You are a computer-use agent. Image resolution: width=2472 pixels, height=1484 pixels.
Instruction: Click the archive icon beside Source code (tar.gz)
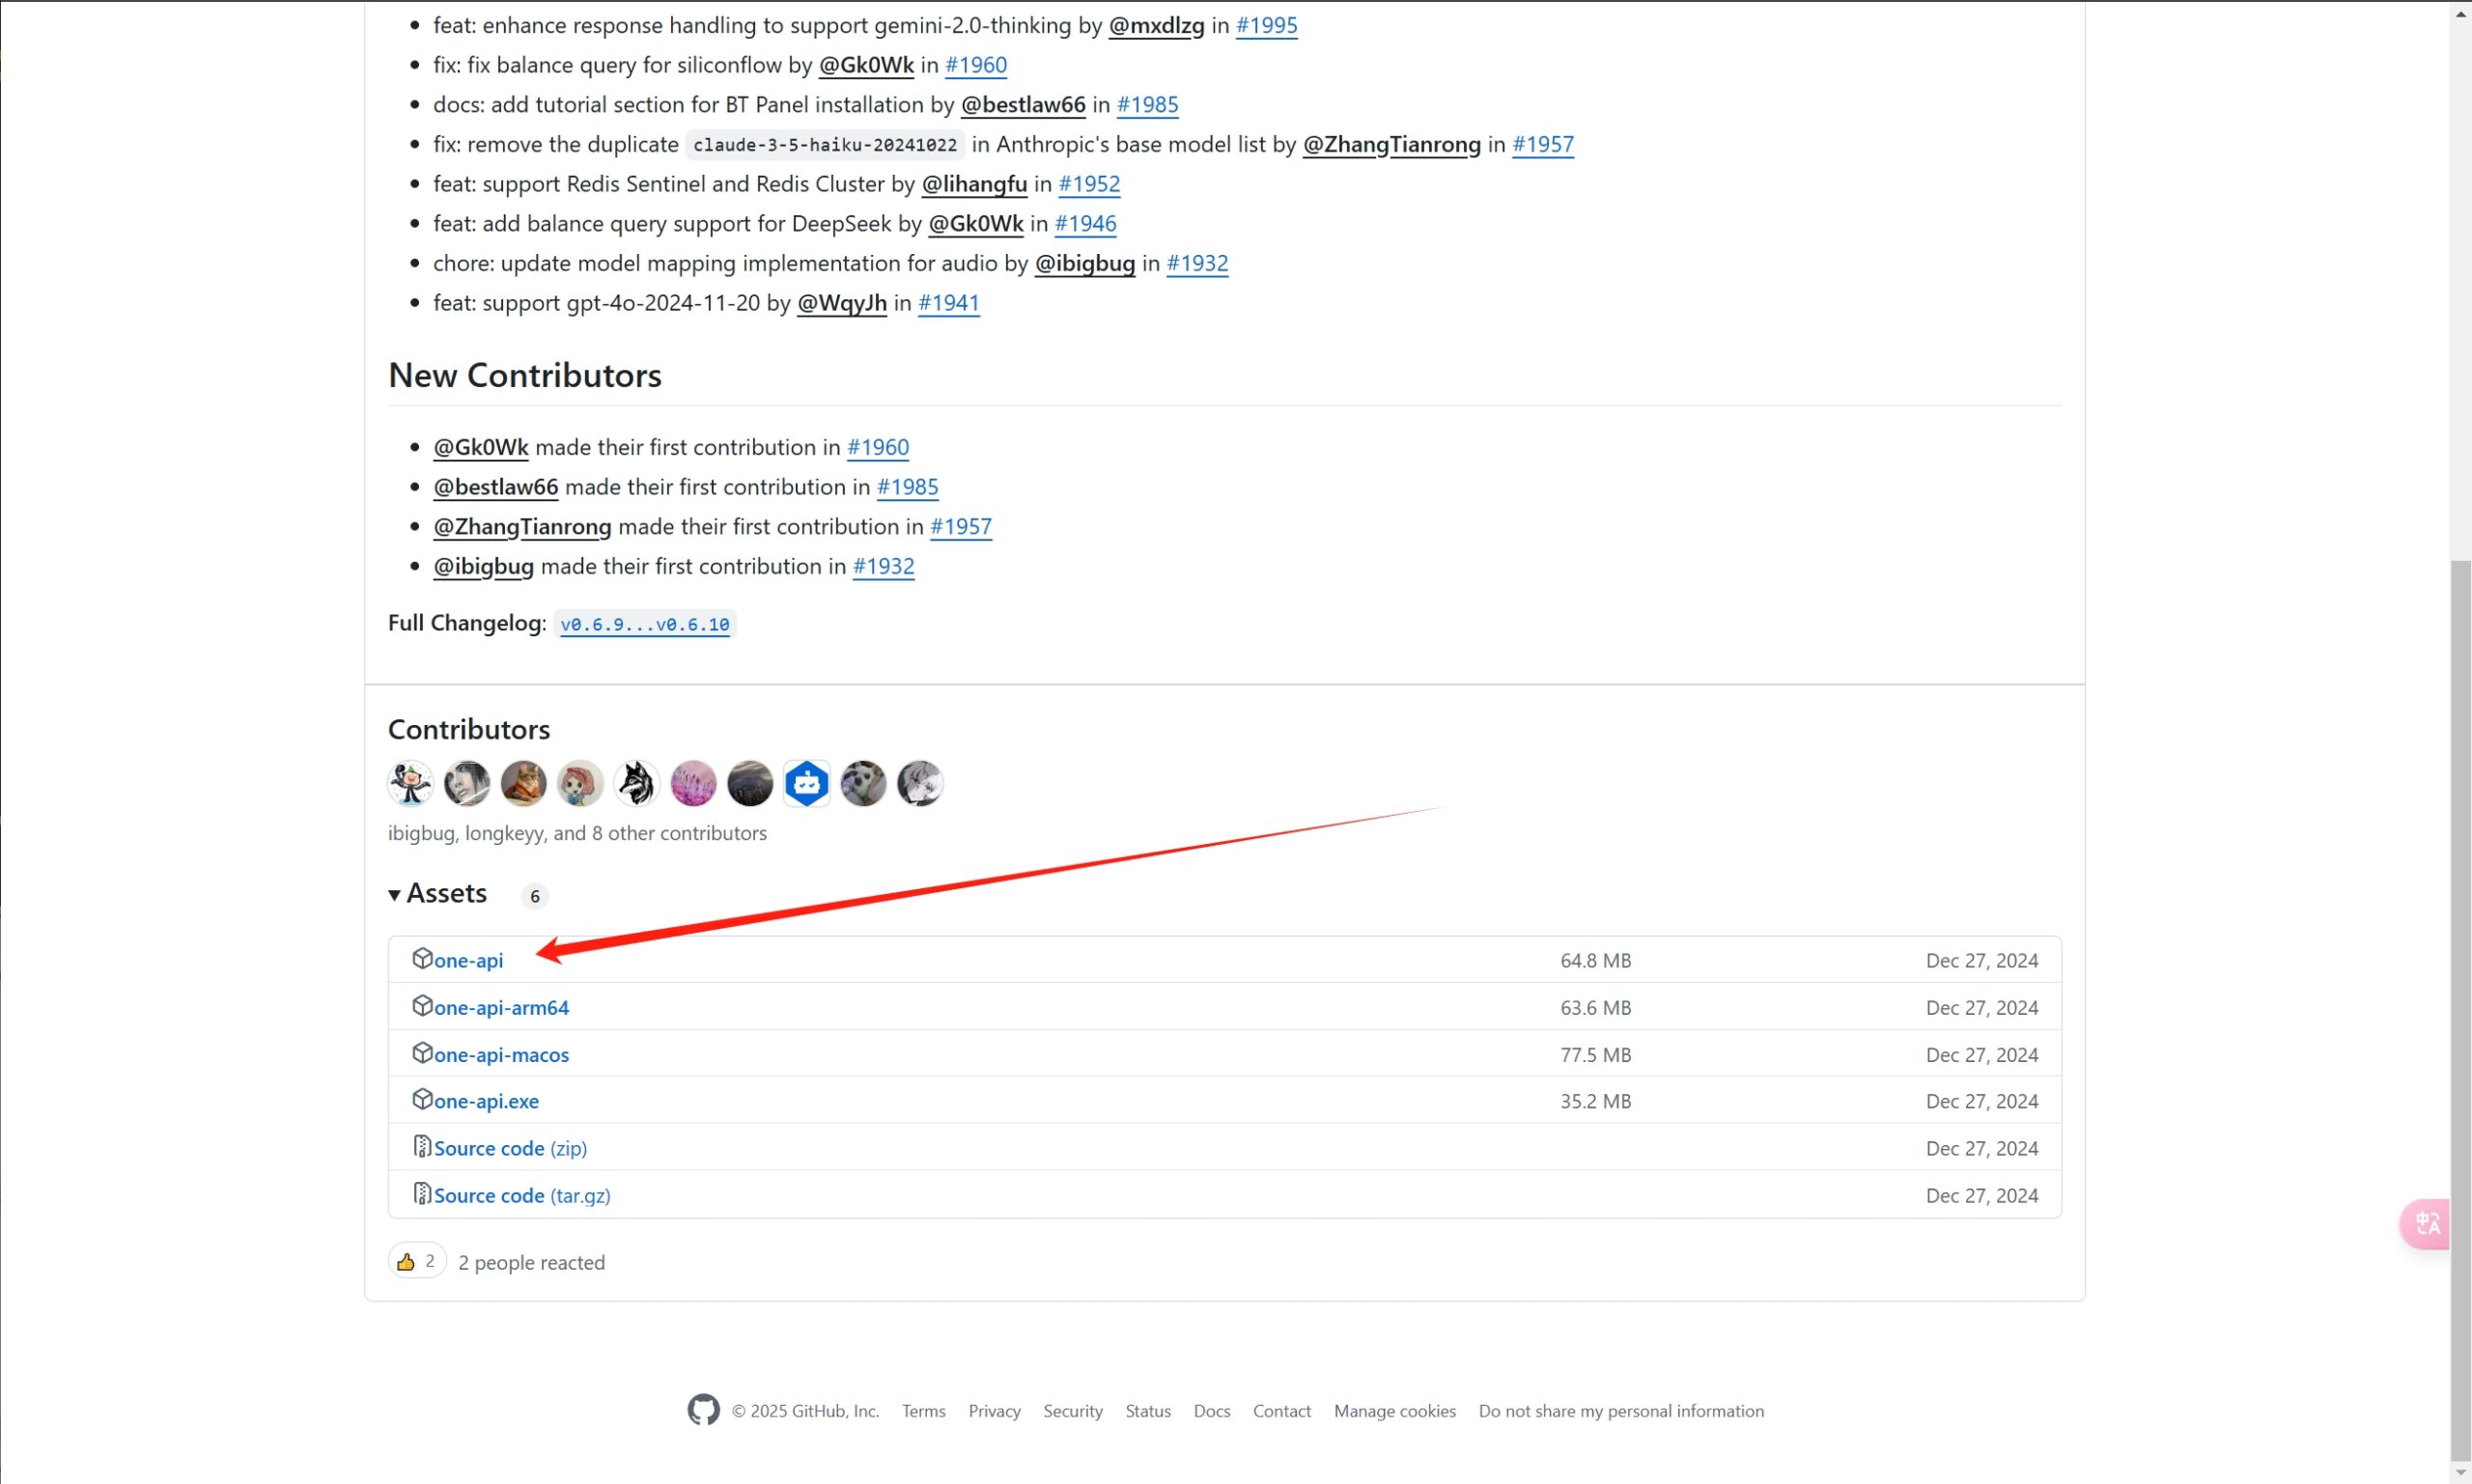coord(422,1193)
